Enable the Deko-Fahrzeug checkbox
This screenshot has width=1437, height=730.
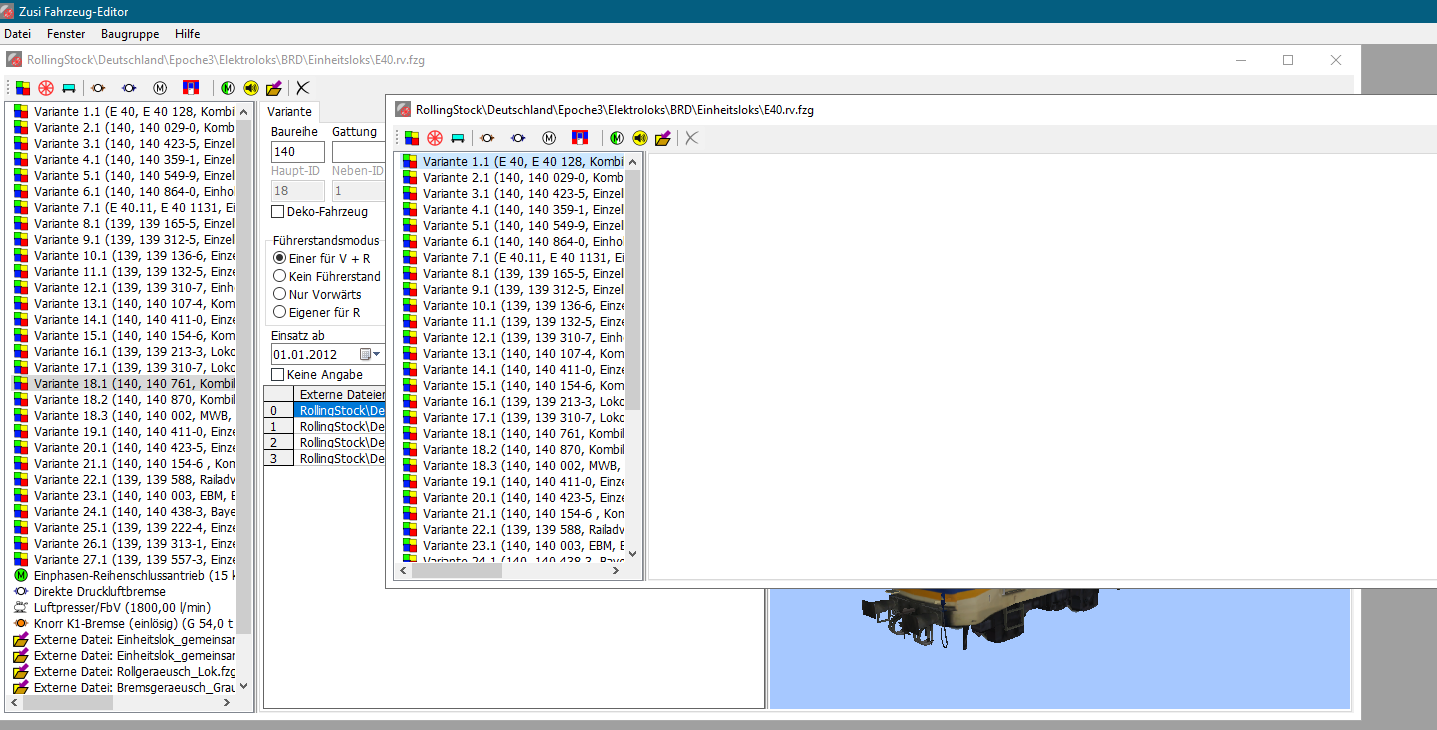(279, 212)
